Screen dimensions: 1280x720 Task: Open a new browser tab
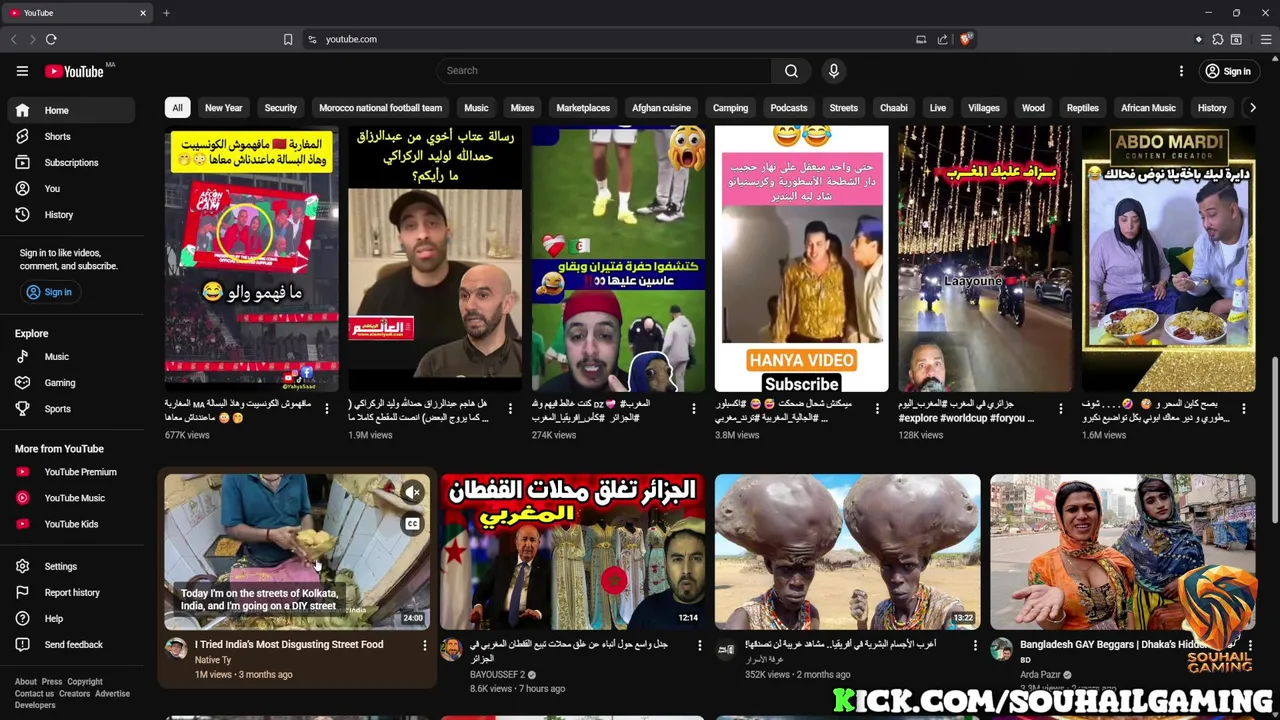(166, 13)
